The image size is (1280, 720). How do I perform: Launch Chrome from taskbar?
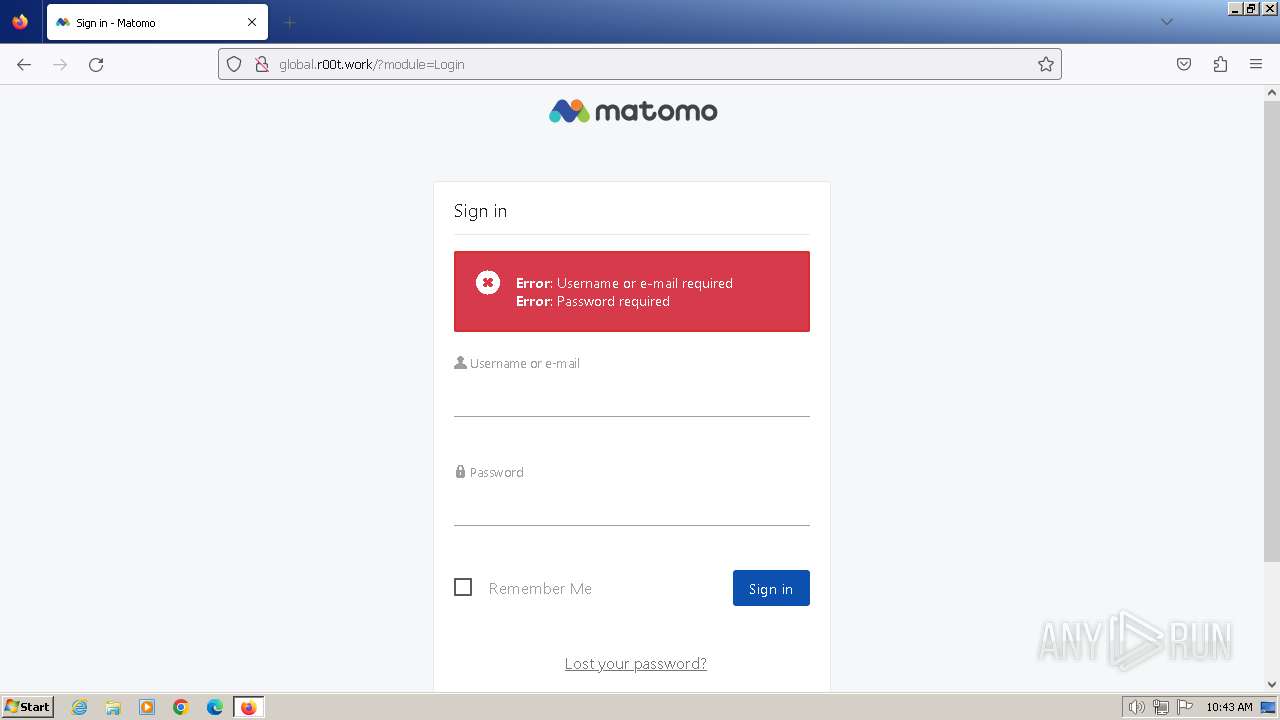(x=181, y=707)
